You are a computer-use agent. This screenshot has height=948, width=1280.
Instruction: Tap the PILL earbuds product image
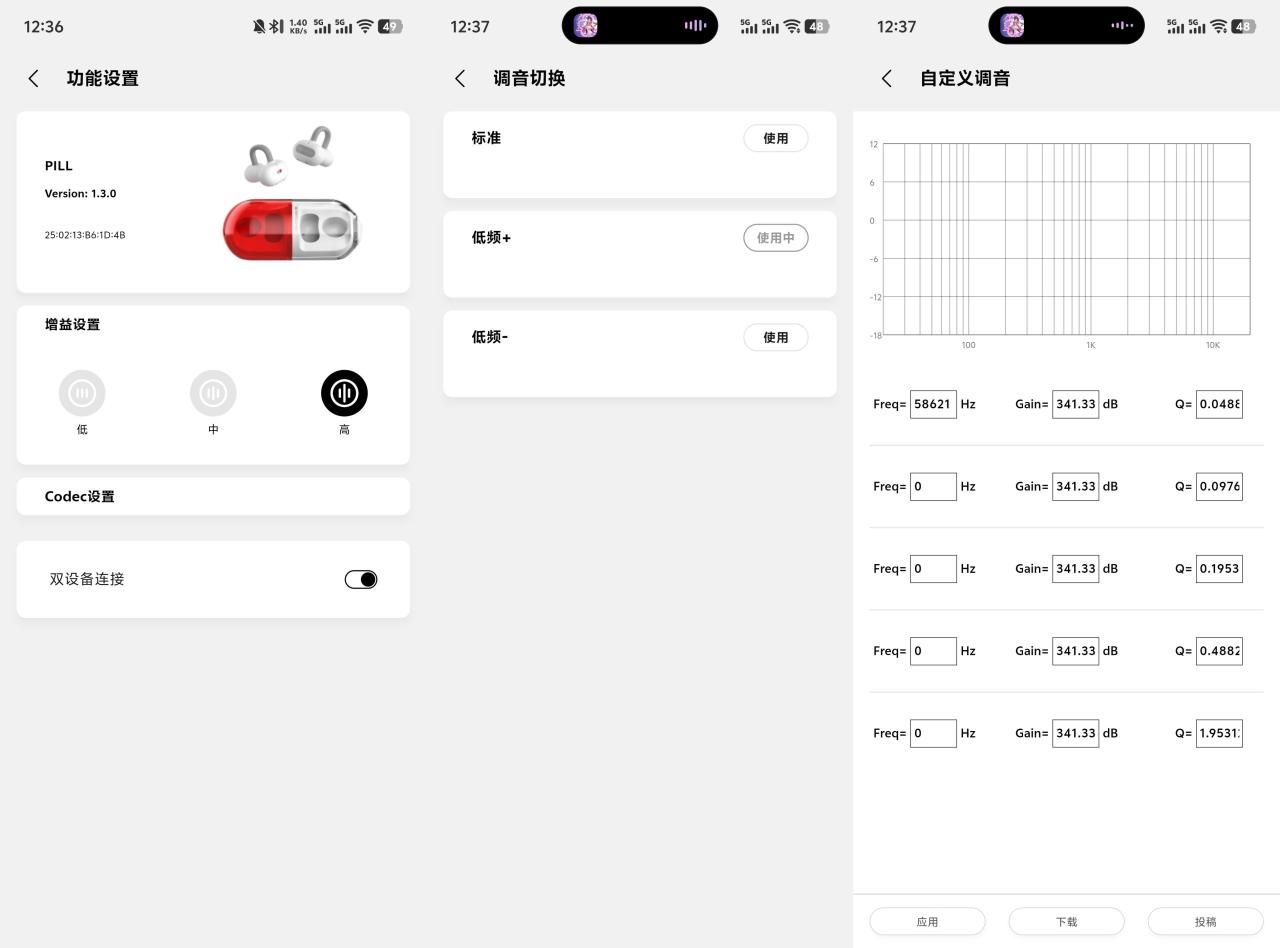[292, 193]
